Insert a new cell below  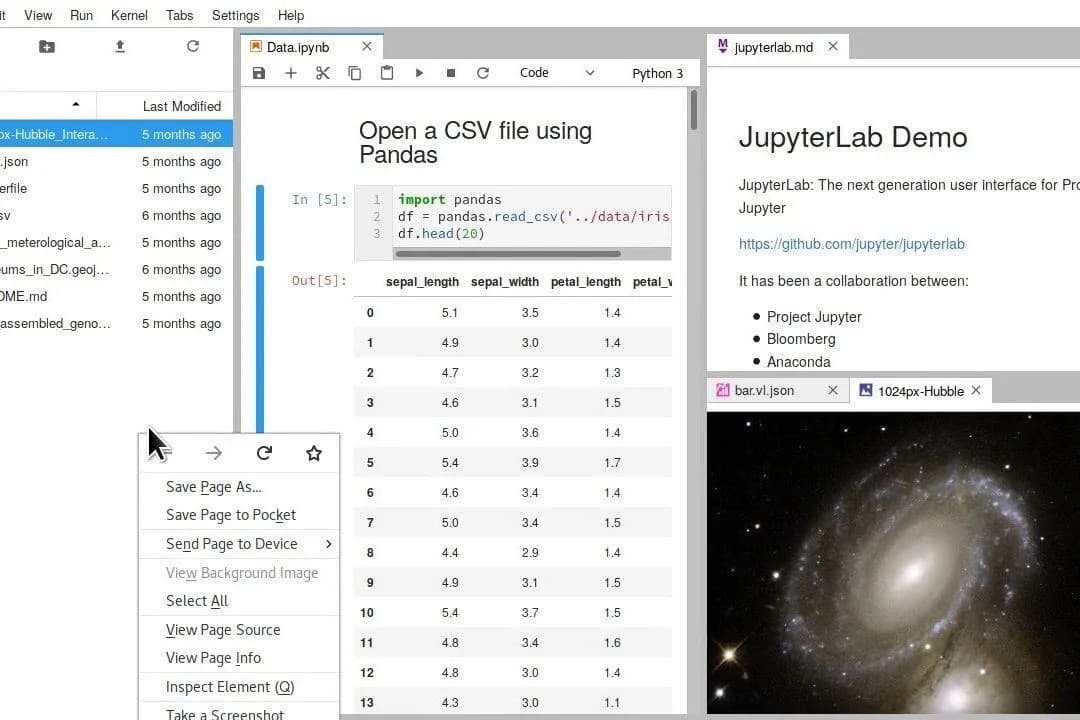point(291,72)
